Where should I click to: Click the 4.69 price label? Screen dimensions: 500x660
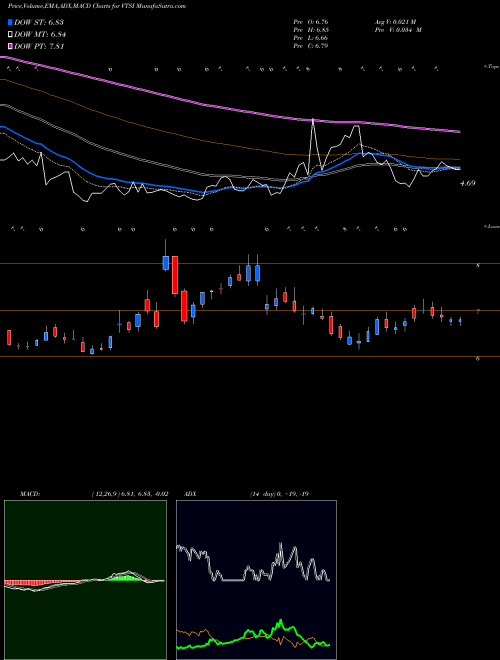click(x=468, y=183)
